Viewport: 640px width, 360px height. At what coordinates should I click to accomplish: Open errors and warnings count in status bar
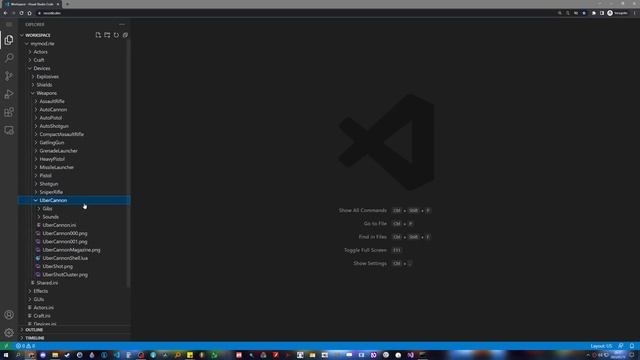(x=25, y=346)
